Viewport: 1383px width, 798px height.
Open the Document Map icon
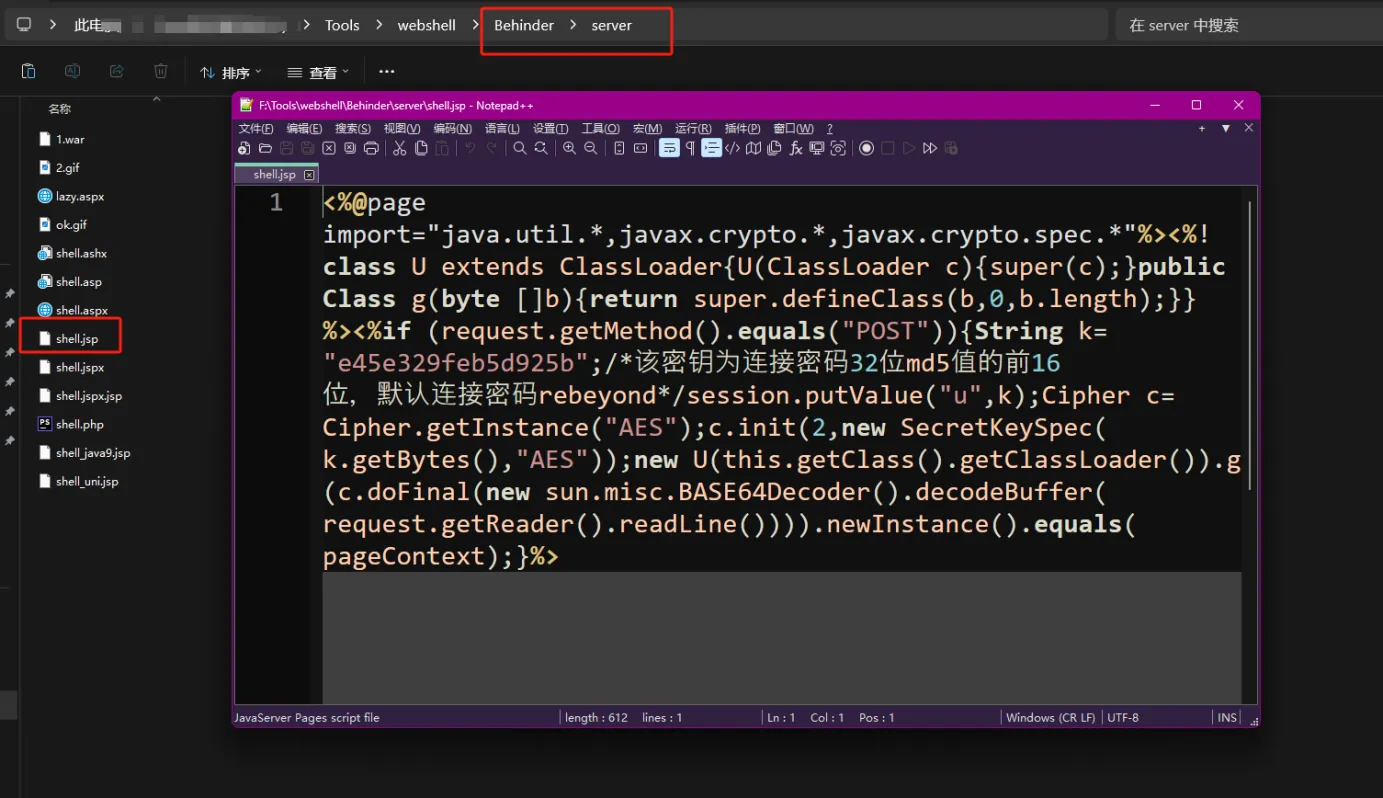pos(753,148)
